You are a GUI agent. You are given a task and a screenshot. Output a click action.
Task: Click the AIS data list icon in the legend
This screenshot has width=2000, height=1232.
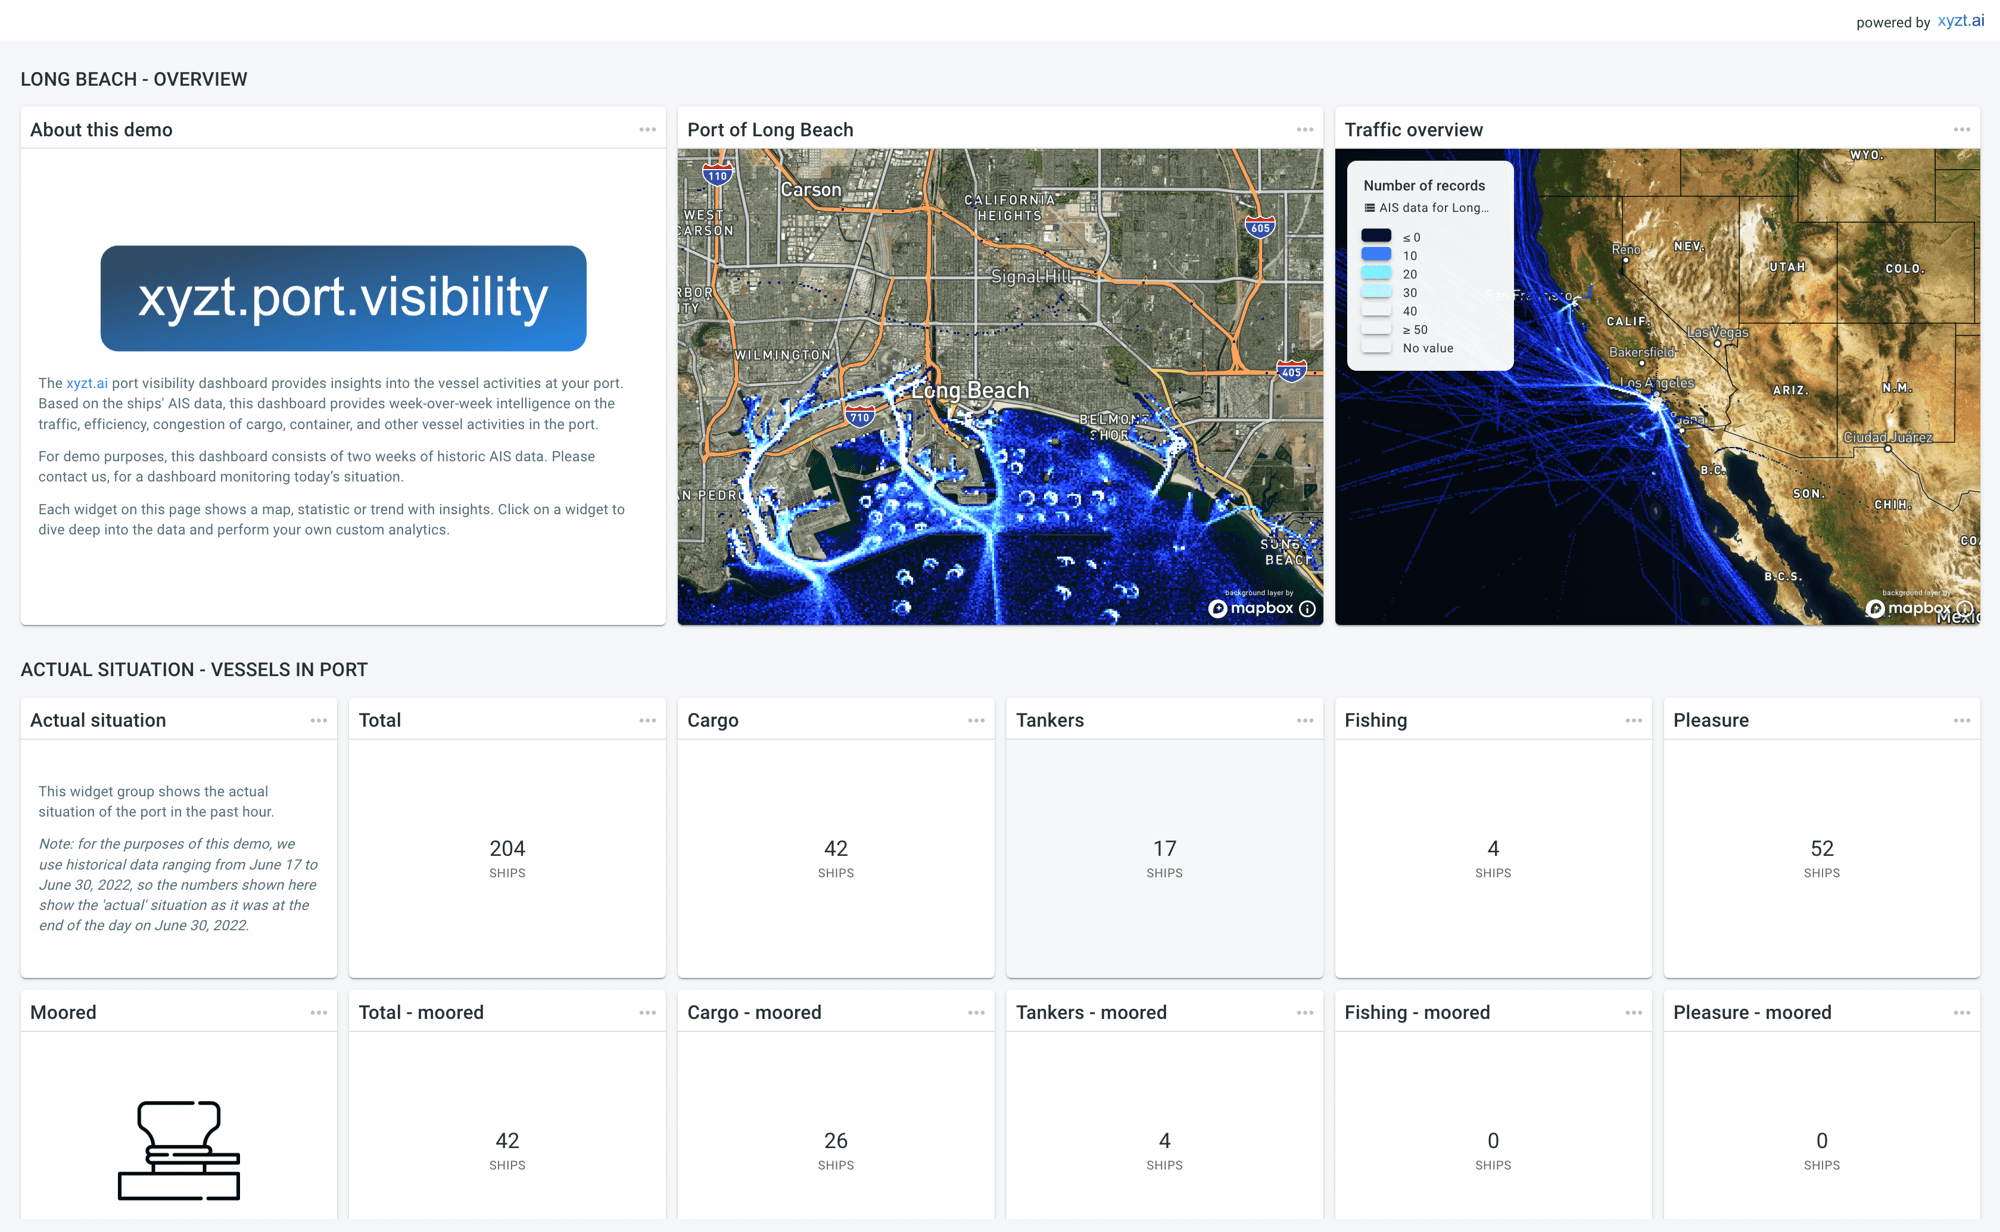pos(1368,207)
